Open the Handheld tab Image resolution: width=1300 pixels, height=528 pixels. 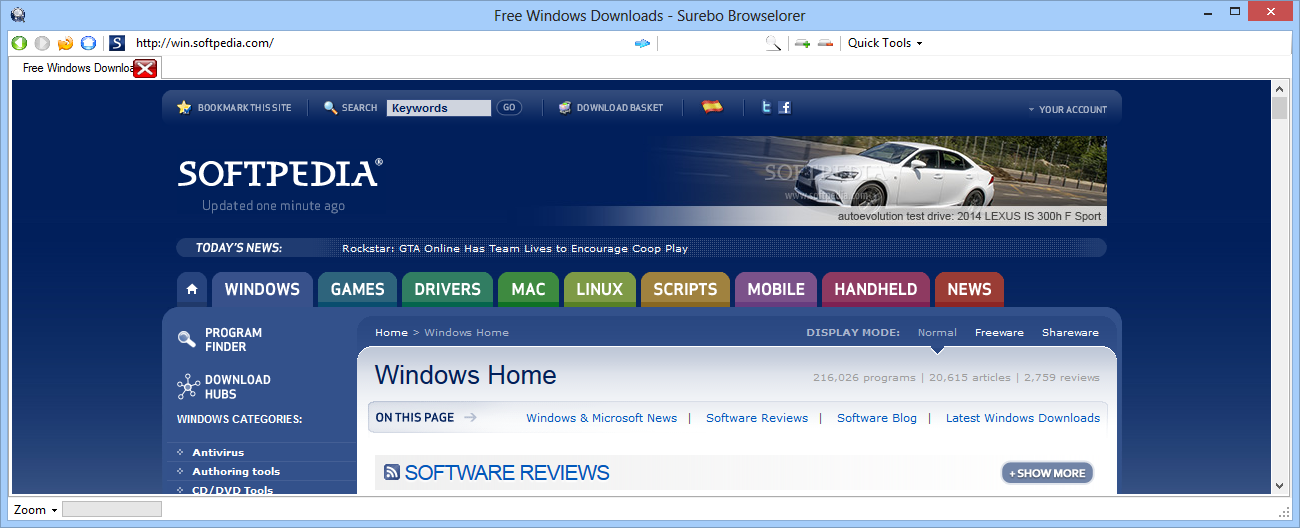point(876,289)
